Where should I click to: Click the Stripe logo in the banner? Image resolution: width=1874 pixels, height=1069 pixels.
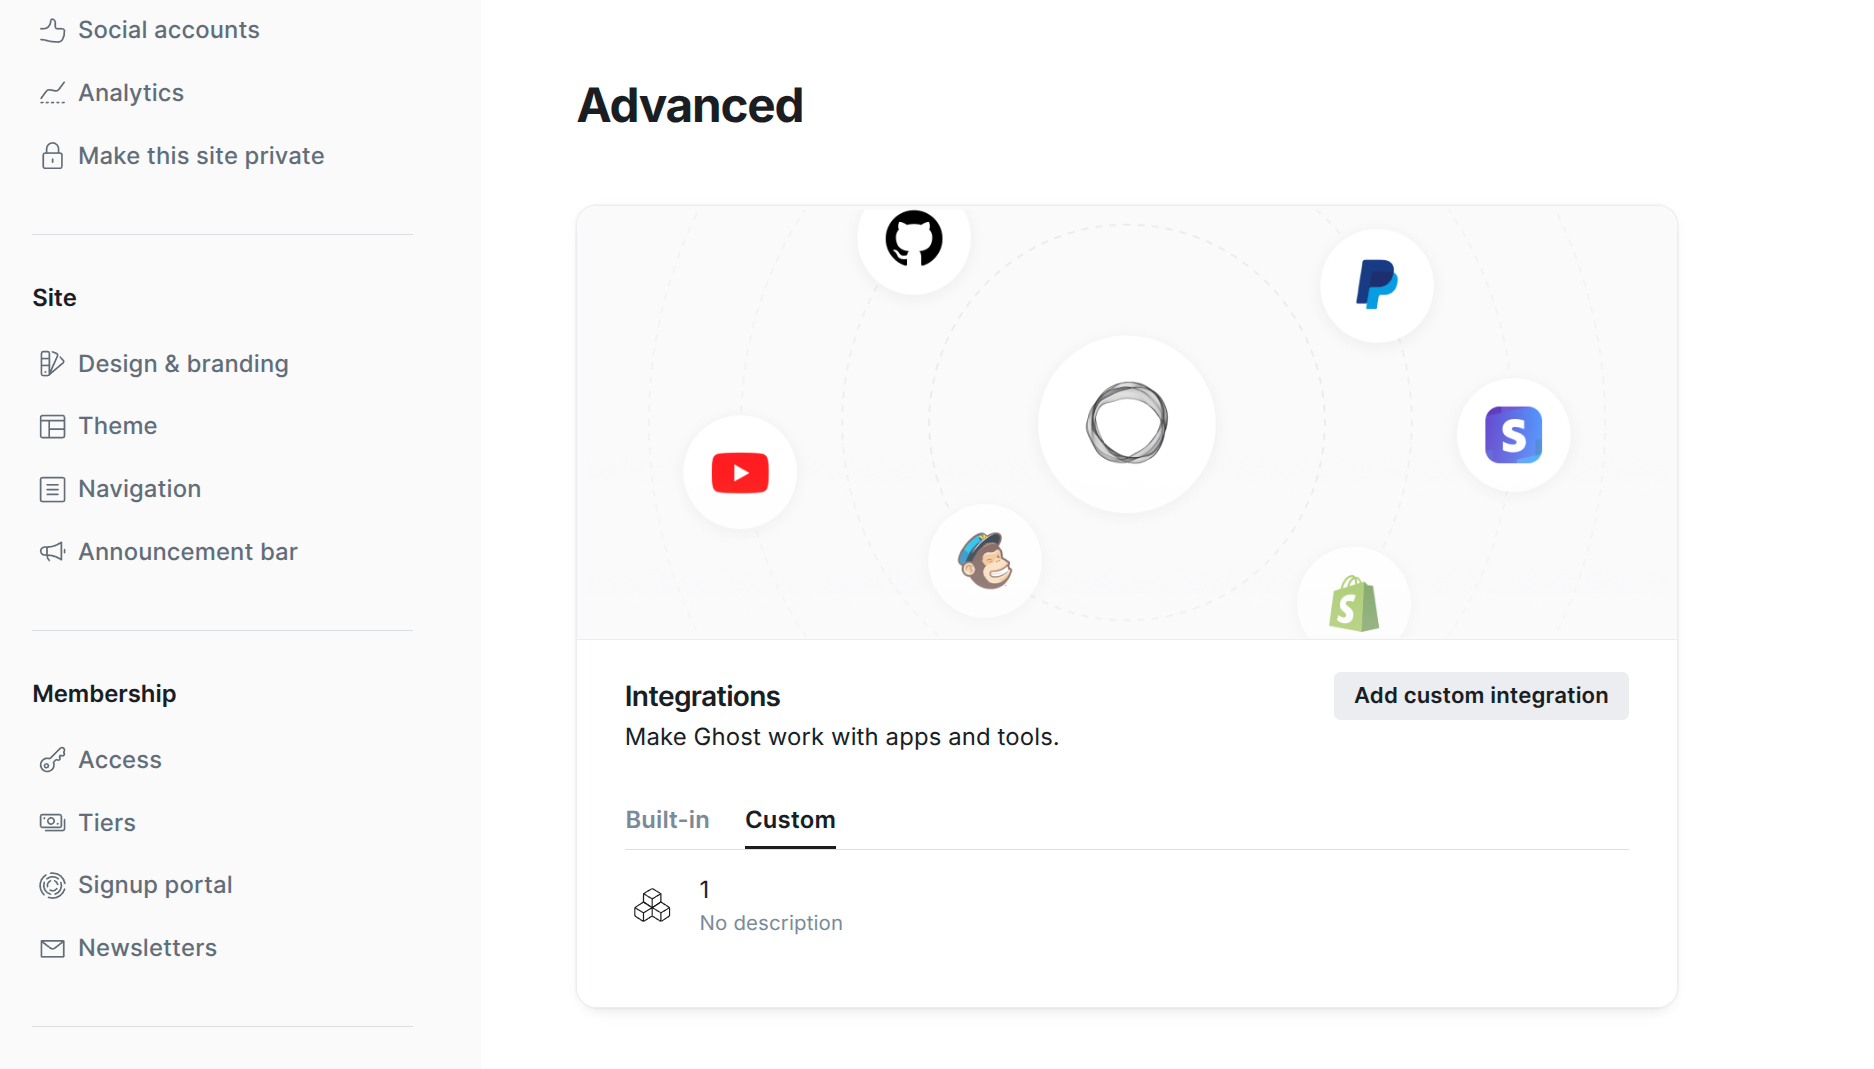click(x=1512, y=434)
